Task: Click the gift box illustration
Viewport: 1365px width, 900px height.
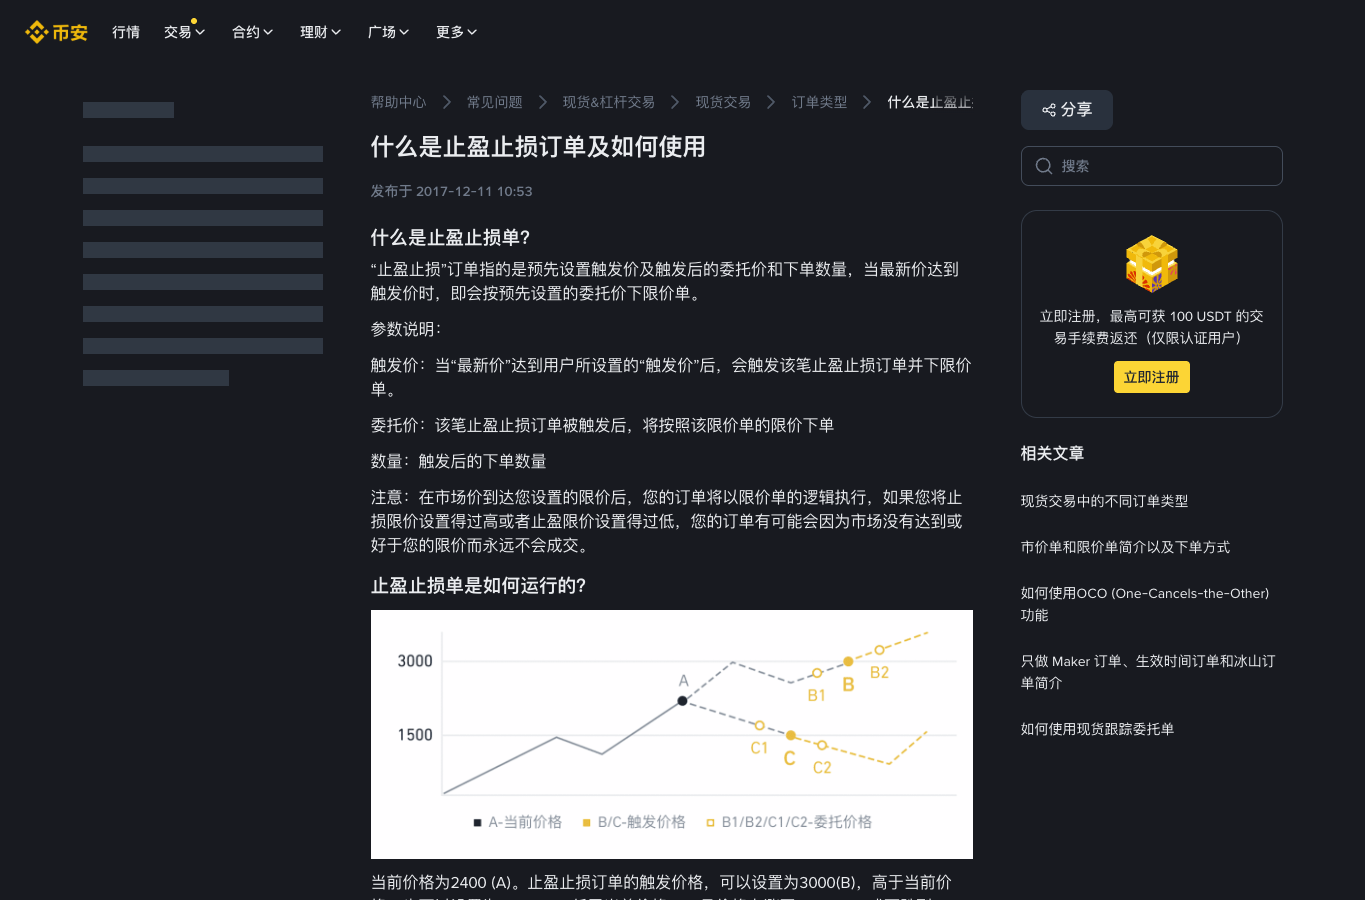Action: 1152,264
